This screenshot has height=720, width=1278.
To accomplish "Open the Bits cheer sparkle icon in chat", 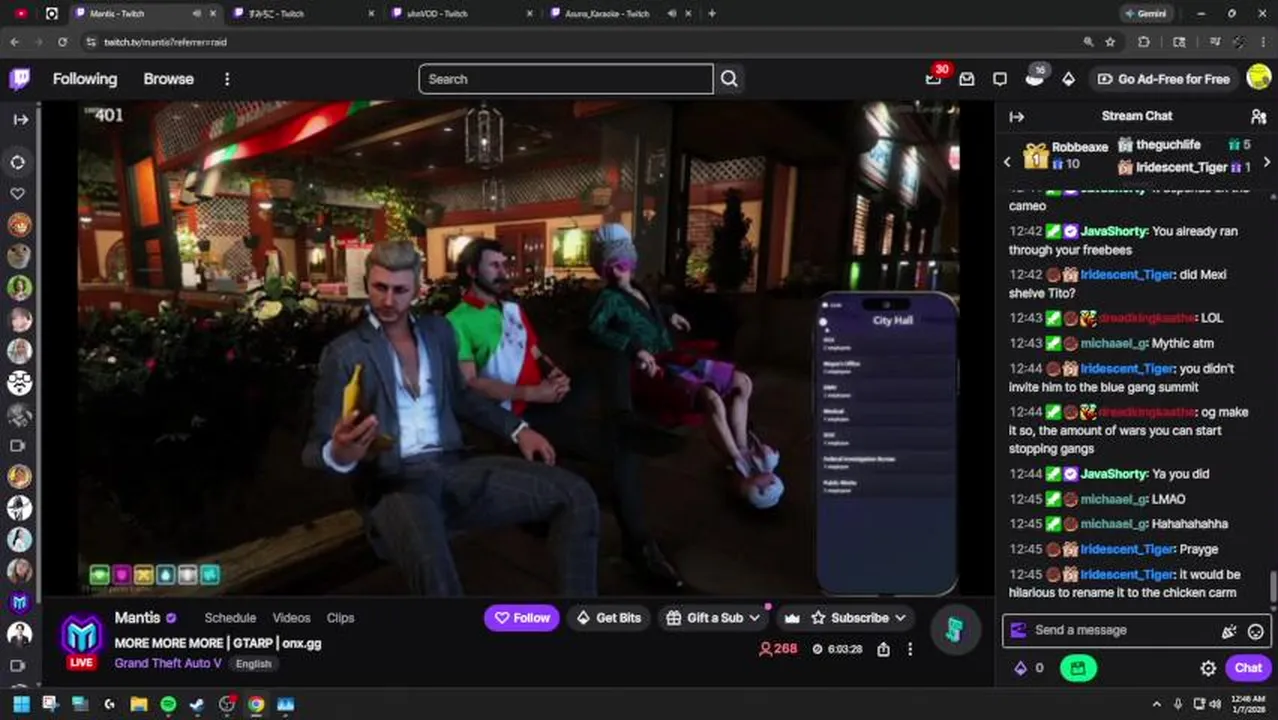I will pos(1229,631).
